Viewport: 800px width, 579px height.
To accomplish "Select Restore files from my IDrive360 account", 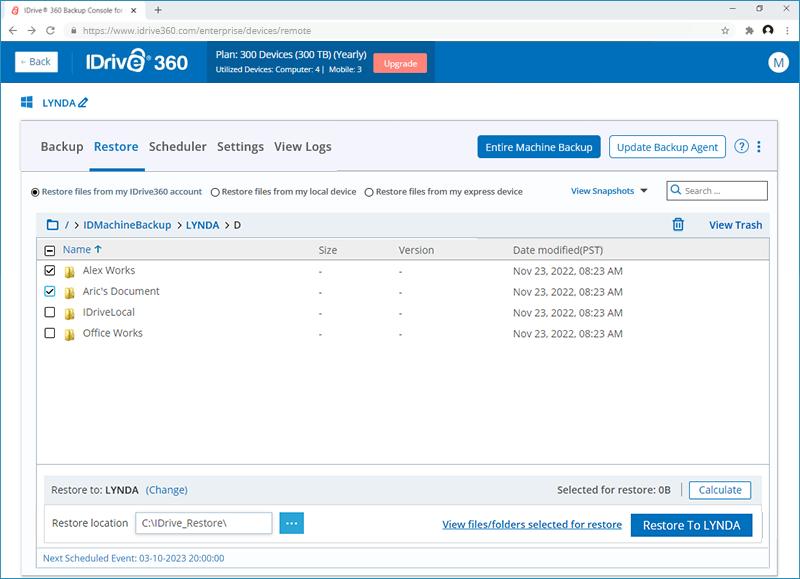I will pos(35,192).
